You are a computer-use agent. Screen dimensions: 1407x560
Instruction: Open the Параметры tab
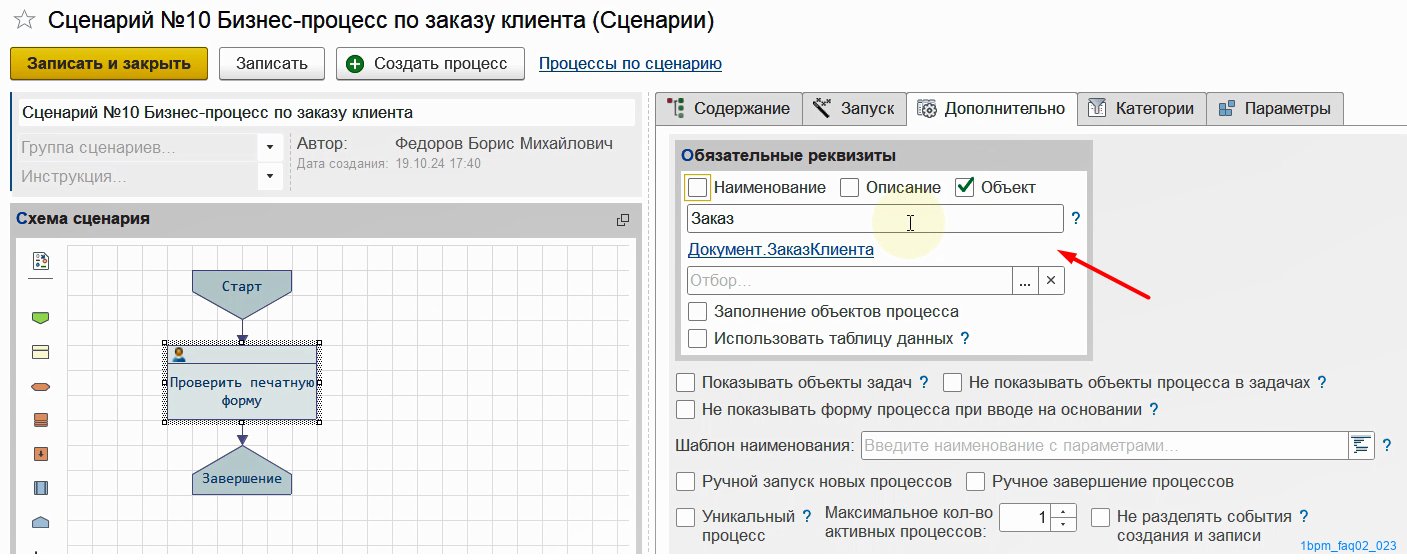1275,108
